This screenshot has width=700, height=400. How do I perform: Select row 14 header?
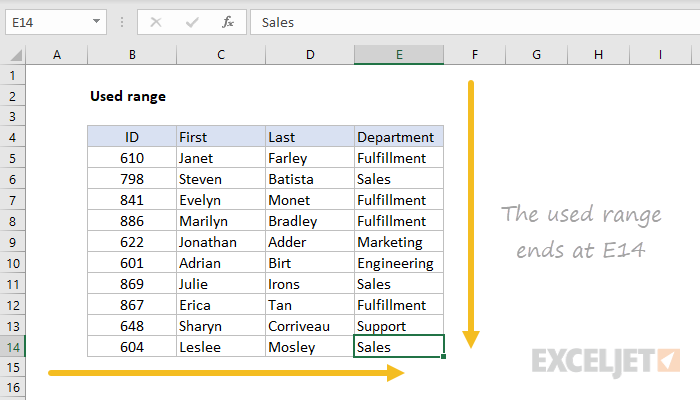pyautogui.click(x=13, y=347)
